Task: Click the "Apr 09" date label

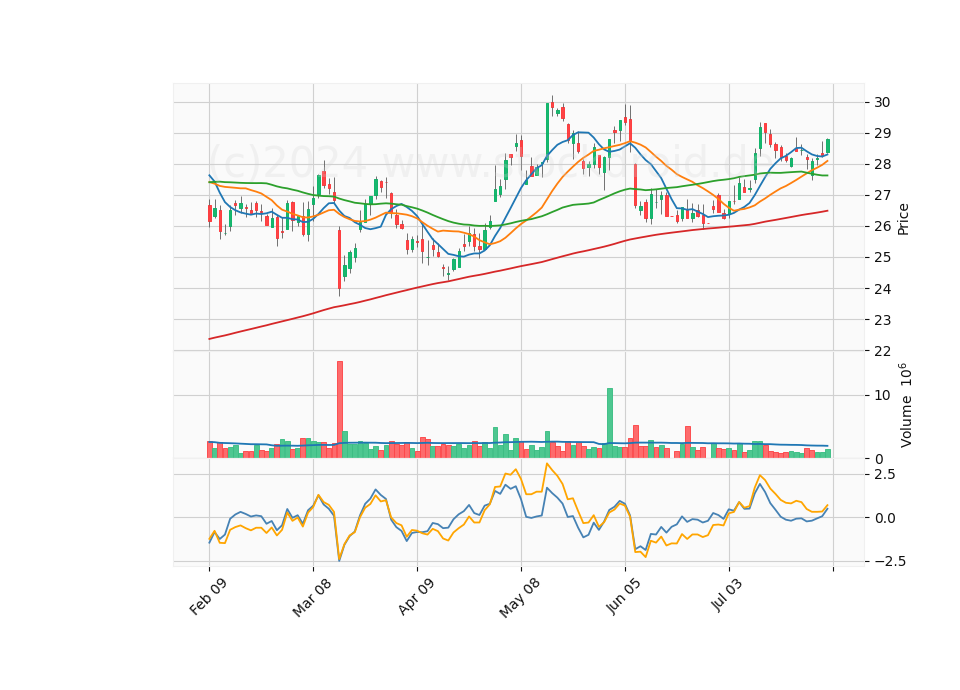Action: (416, 596)
